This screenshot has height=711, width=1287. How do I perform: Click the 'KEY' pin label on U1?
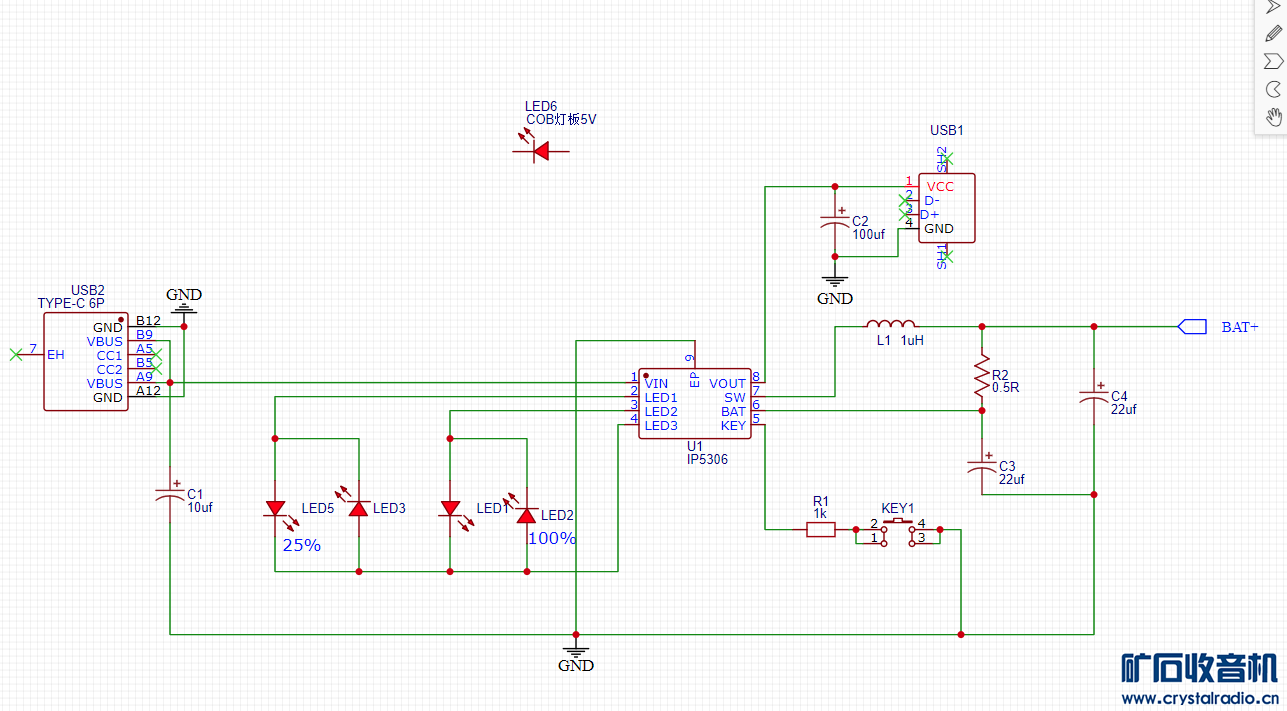[733, 425]
